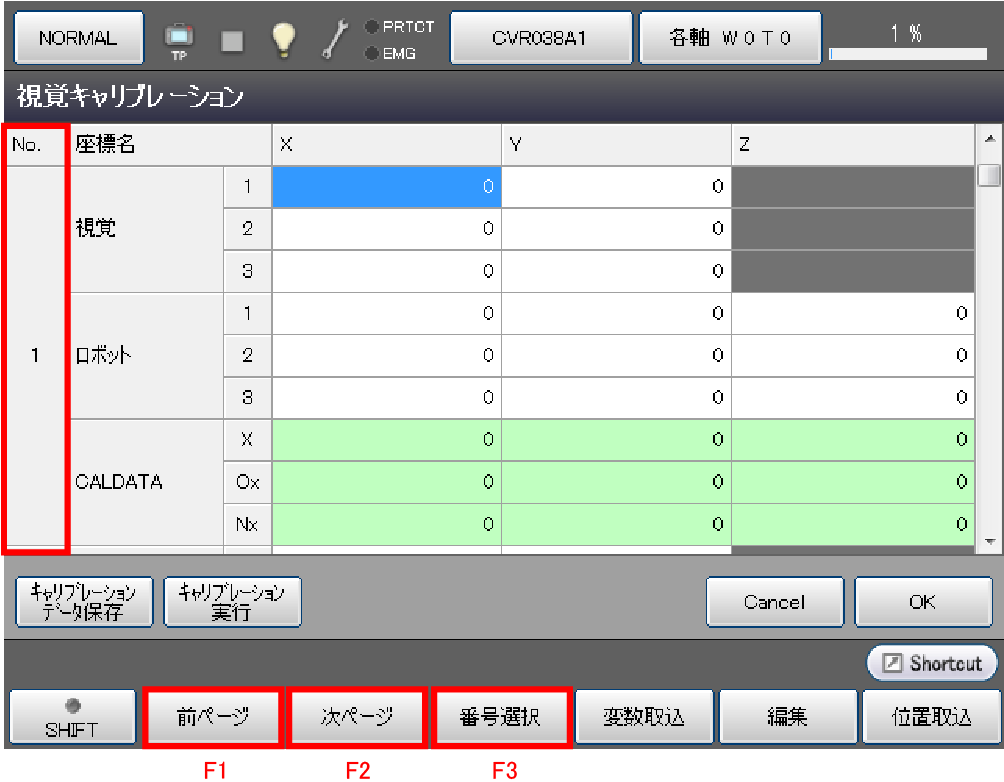Click the PRTCT indicator lamp
This screenshot has height=782, width=1004.
[371, 27]
